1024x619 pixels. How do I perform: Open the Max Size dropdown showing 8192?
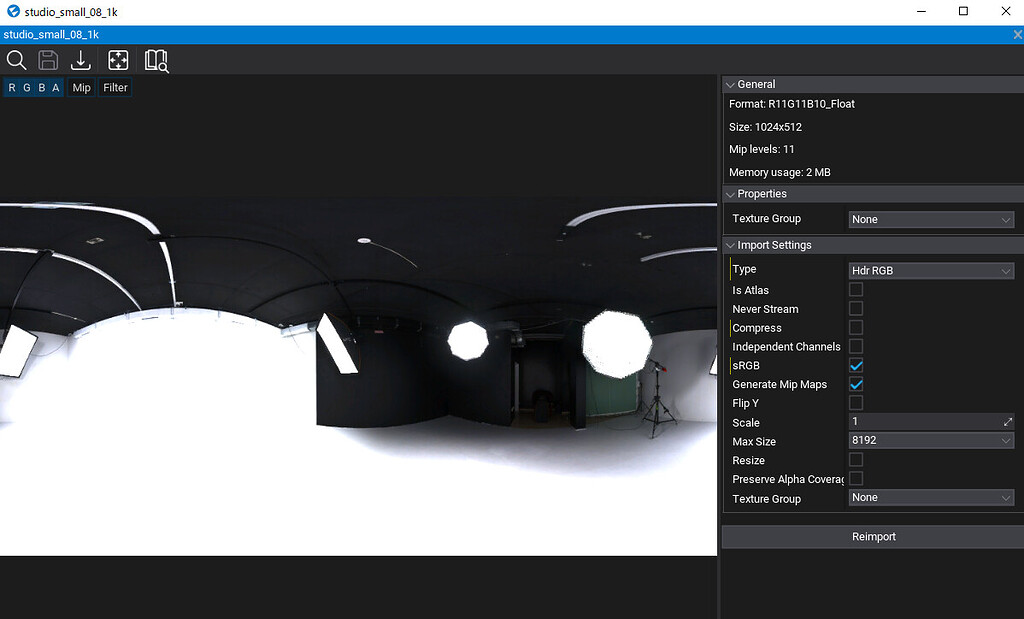(930, 440)
